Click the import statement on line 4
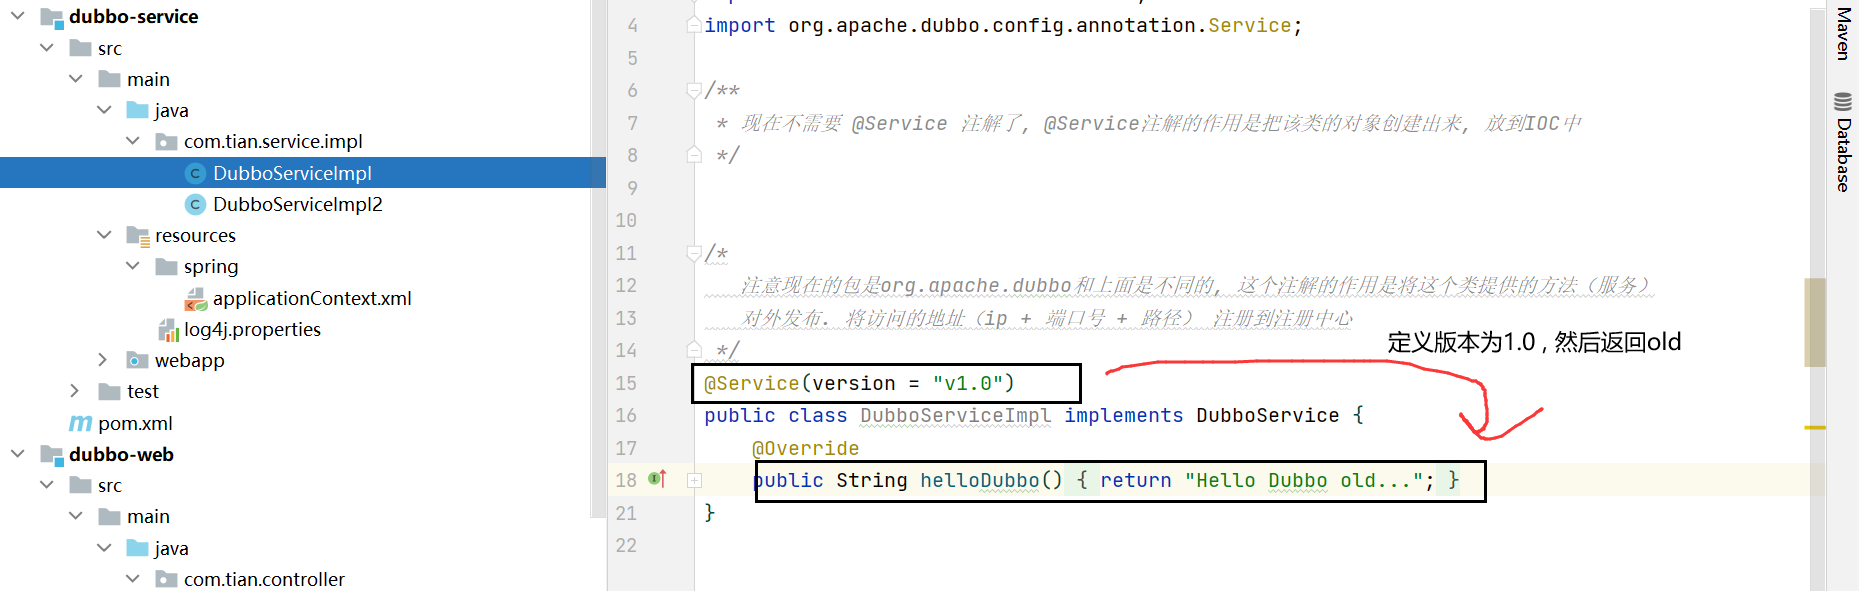This screenshot has width=1859, height=591. (x=1003, y=25)
